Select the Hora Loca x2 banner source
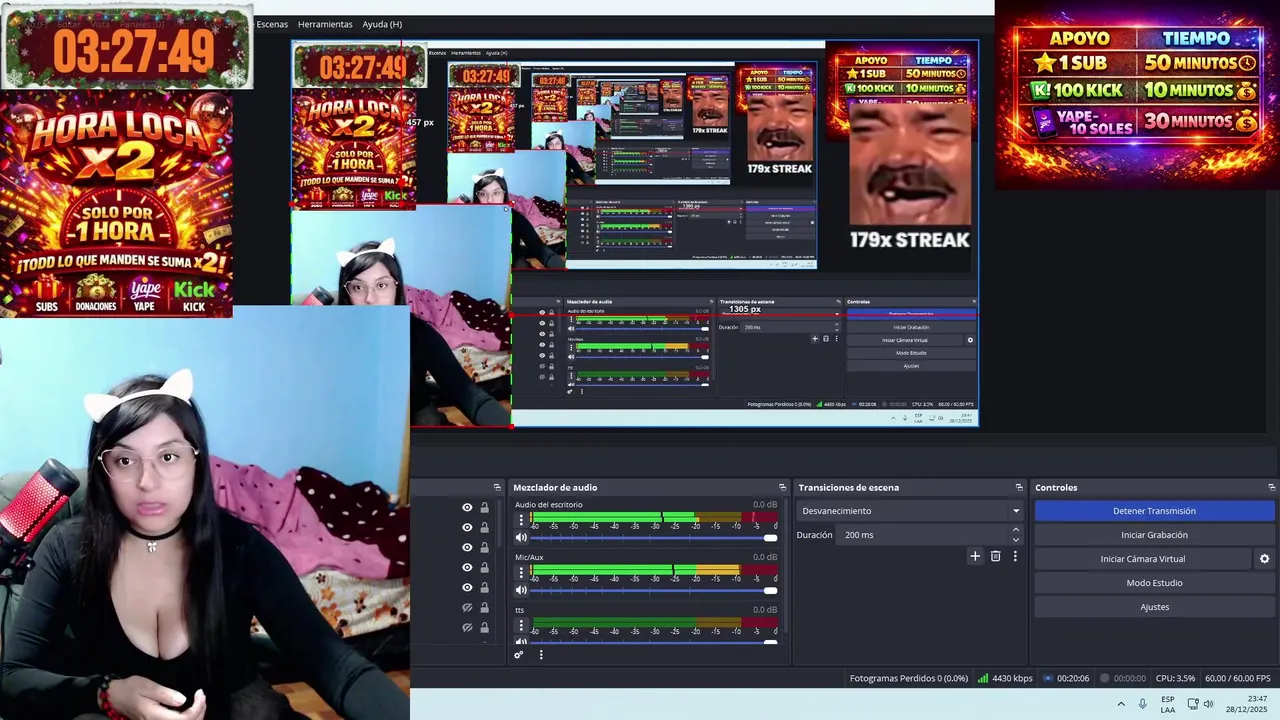This screenshot has width=1280, height=720. click(x=117, y=206)
